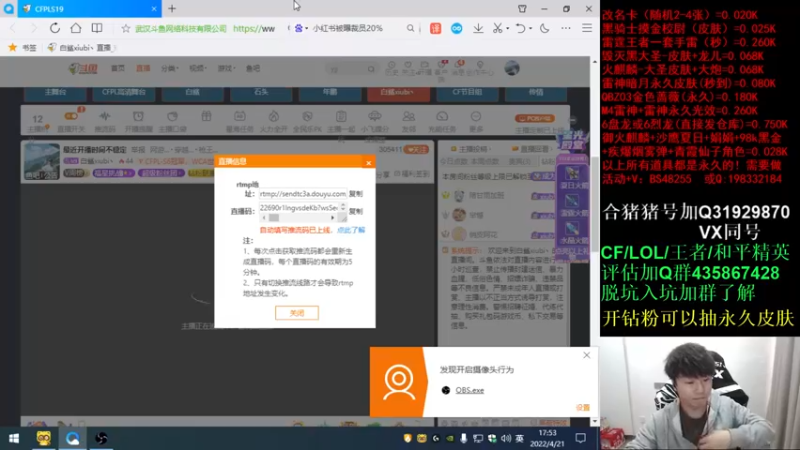800x450 pixels.
Task: Bookmark this page with the star icon
Action: pyautogui.click(x=126, y=29)
